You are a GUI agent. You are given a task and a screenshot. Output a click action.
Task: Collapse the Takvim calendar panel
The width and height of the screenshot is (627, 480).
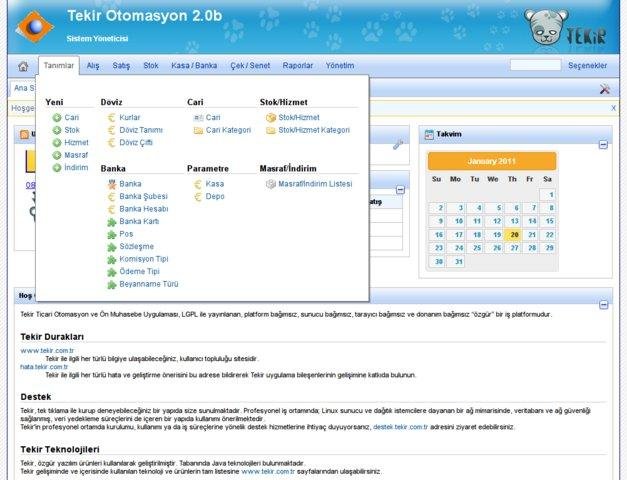click(603, 145)
